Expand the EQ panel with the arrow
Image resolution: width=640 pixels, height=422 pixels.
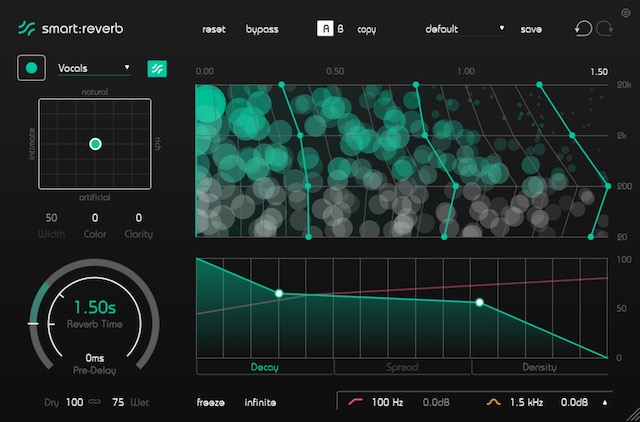coord(603,402)
